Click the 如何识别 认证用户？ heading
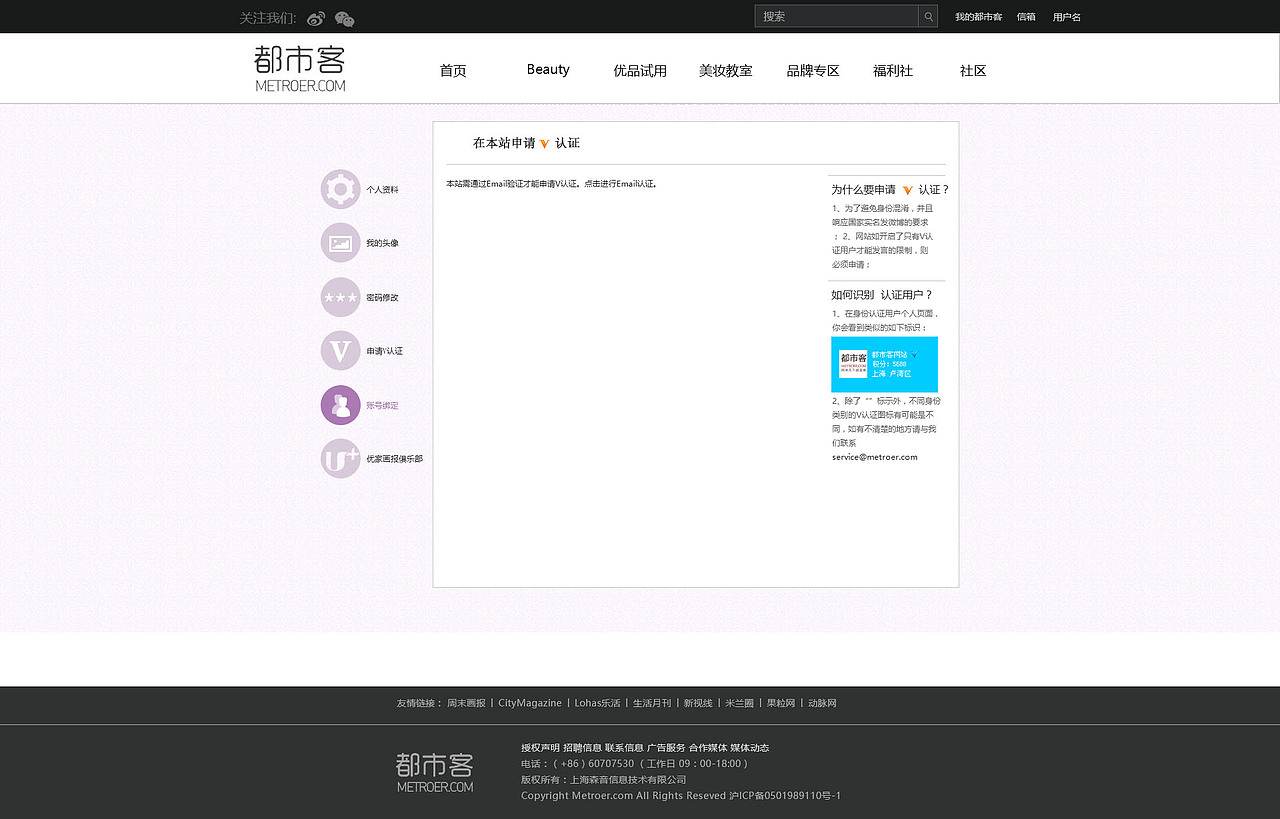The width and height of the screenshot is (1280, 819). [x=882, y=295]
